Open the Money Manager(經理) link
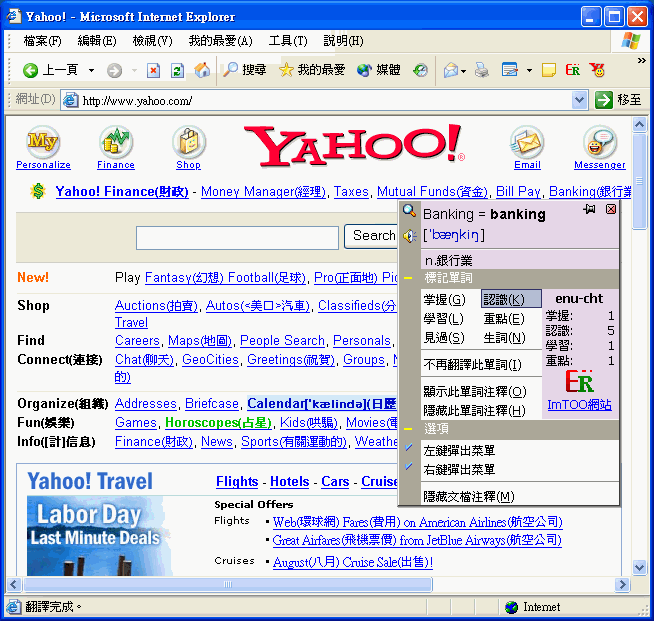Viewport: 654px width, 621px height. click(263, 191)
